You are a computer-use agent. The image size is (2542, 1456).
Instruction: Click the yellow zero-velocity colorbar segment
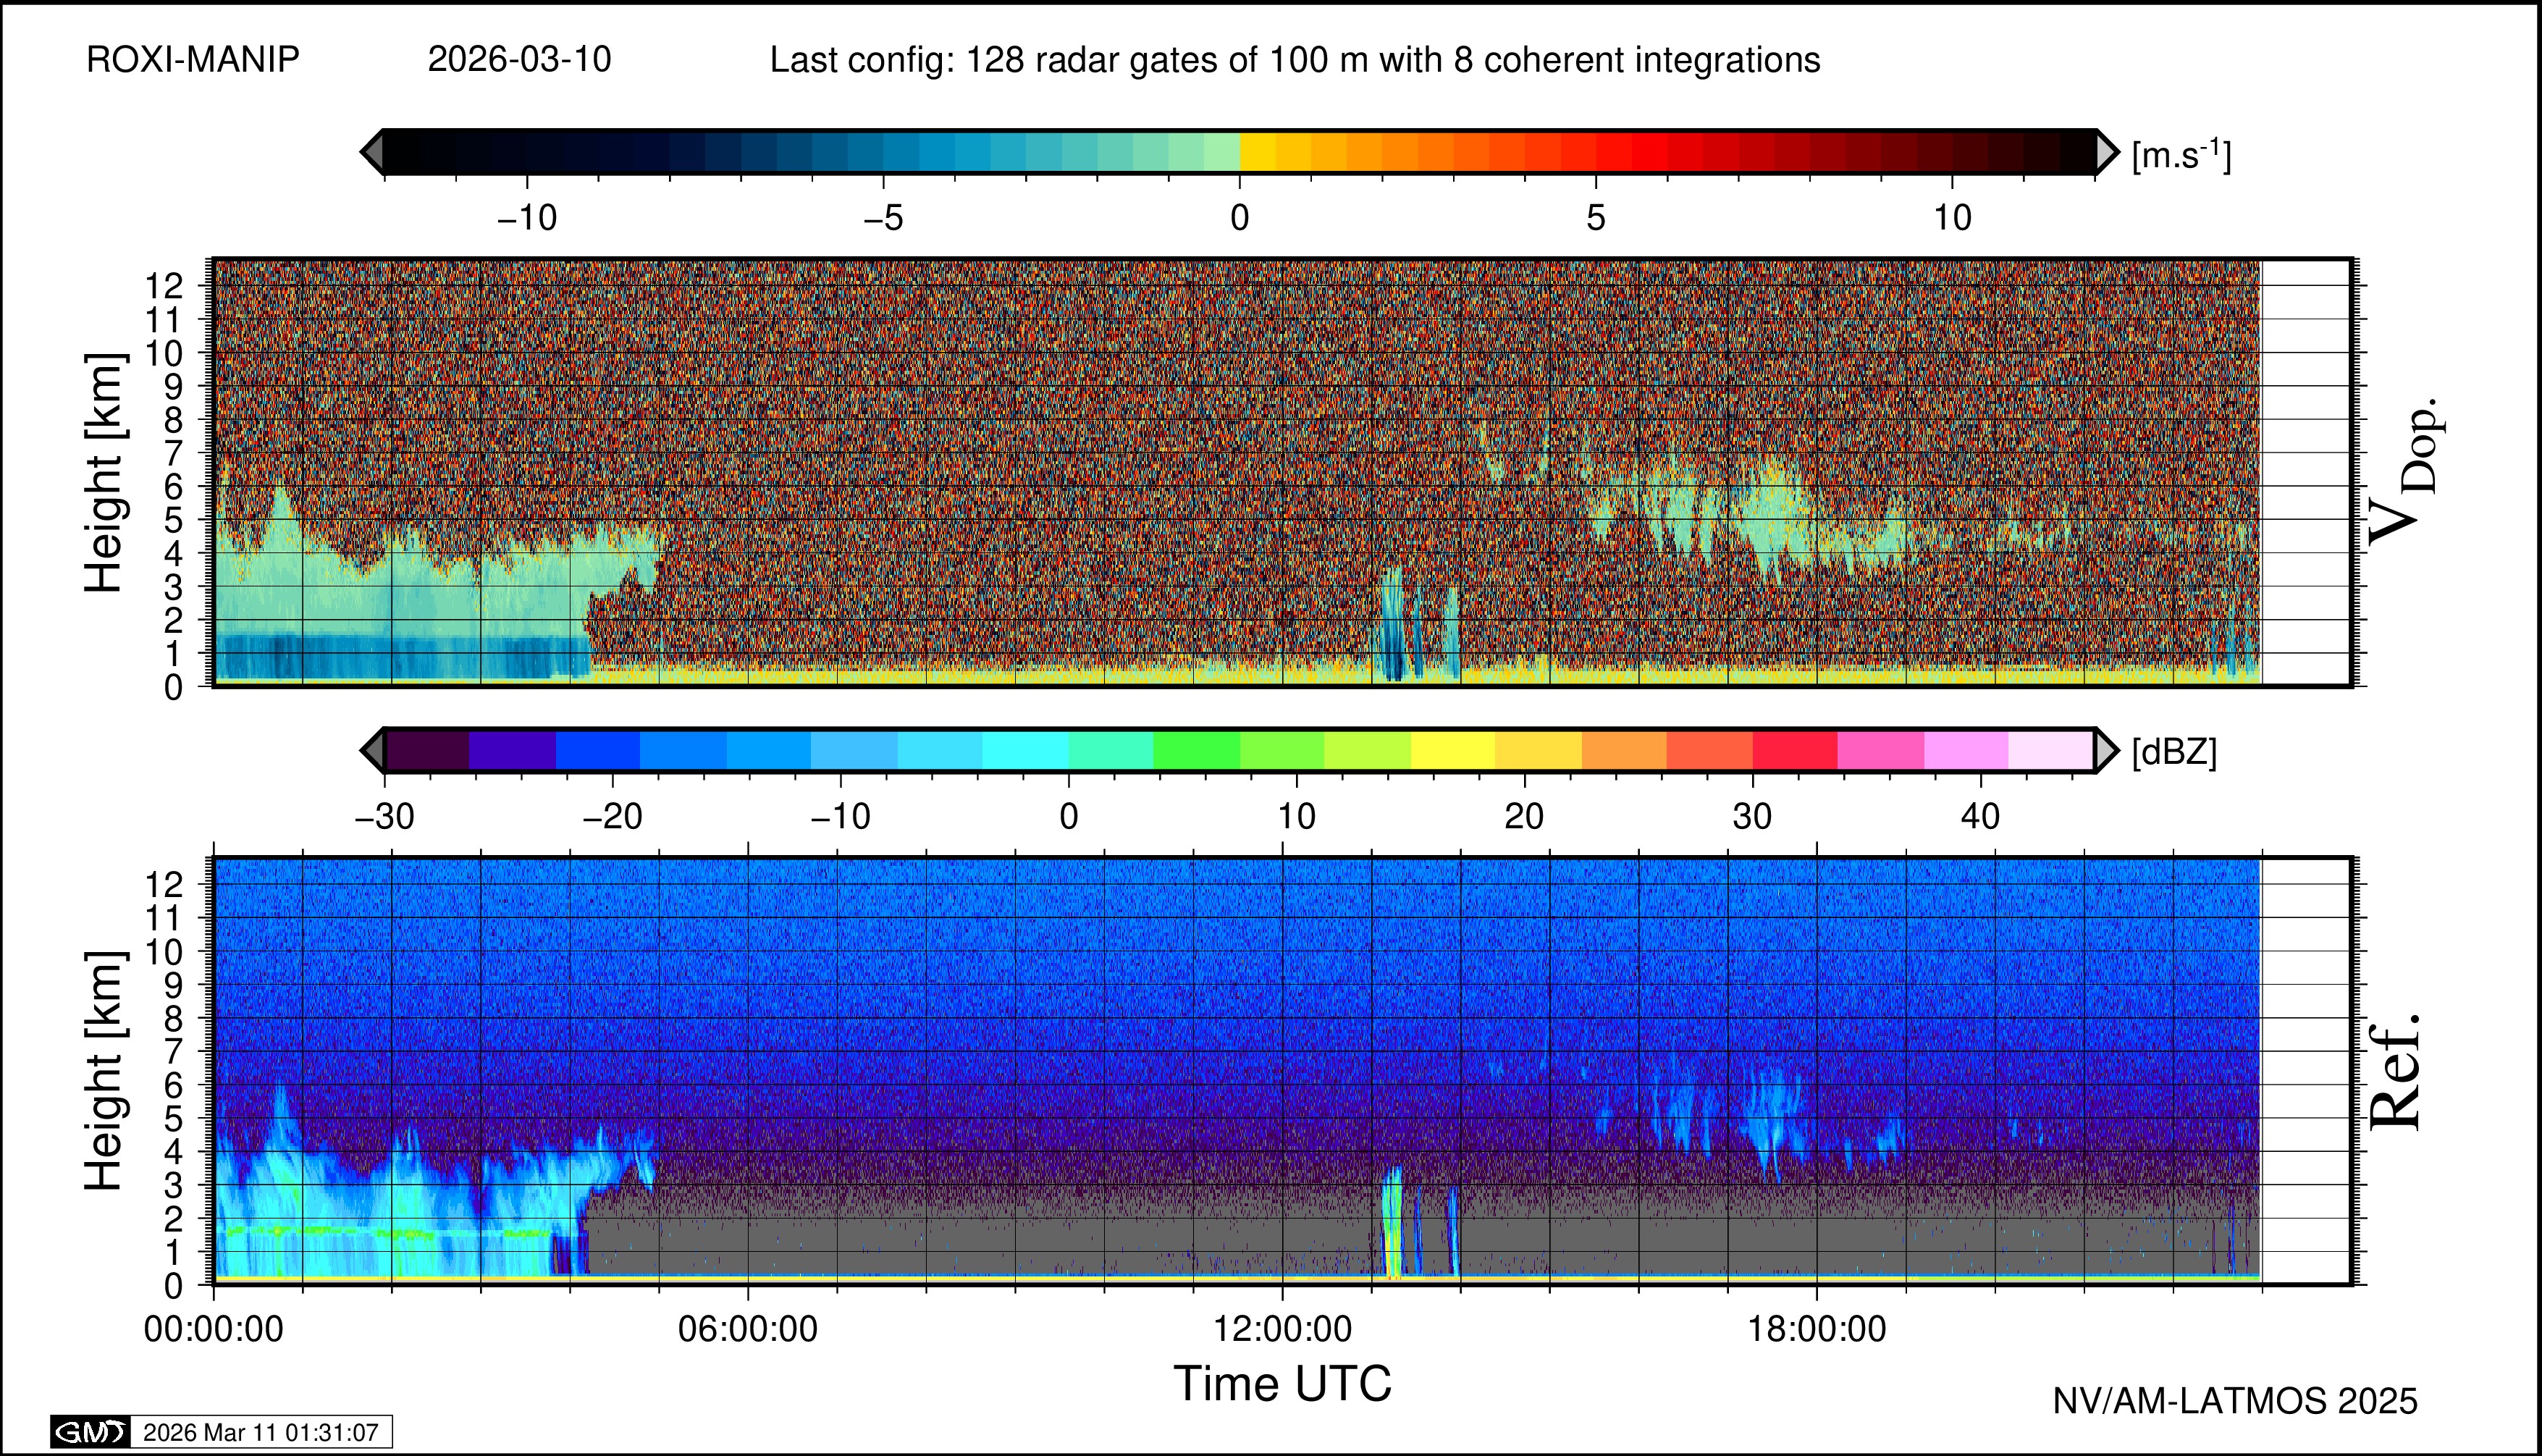pos(1257,152)
